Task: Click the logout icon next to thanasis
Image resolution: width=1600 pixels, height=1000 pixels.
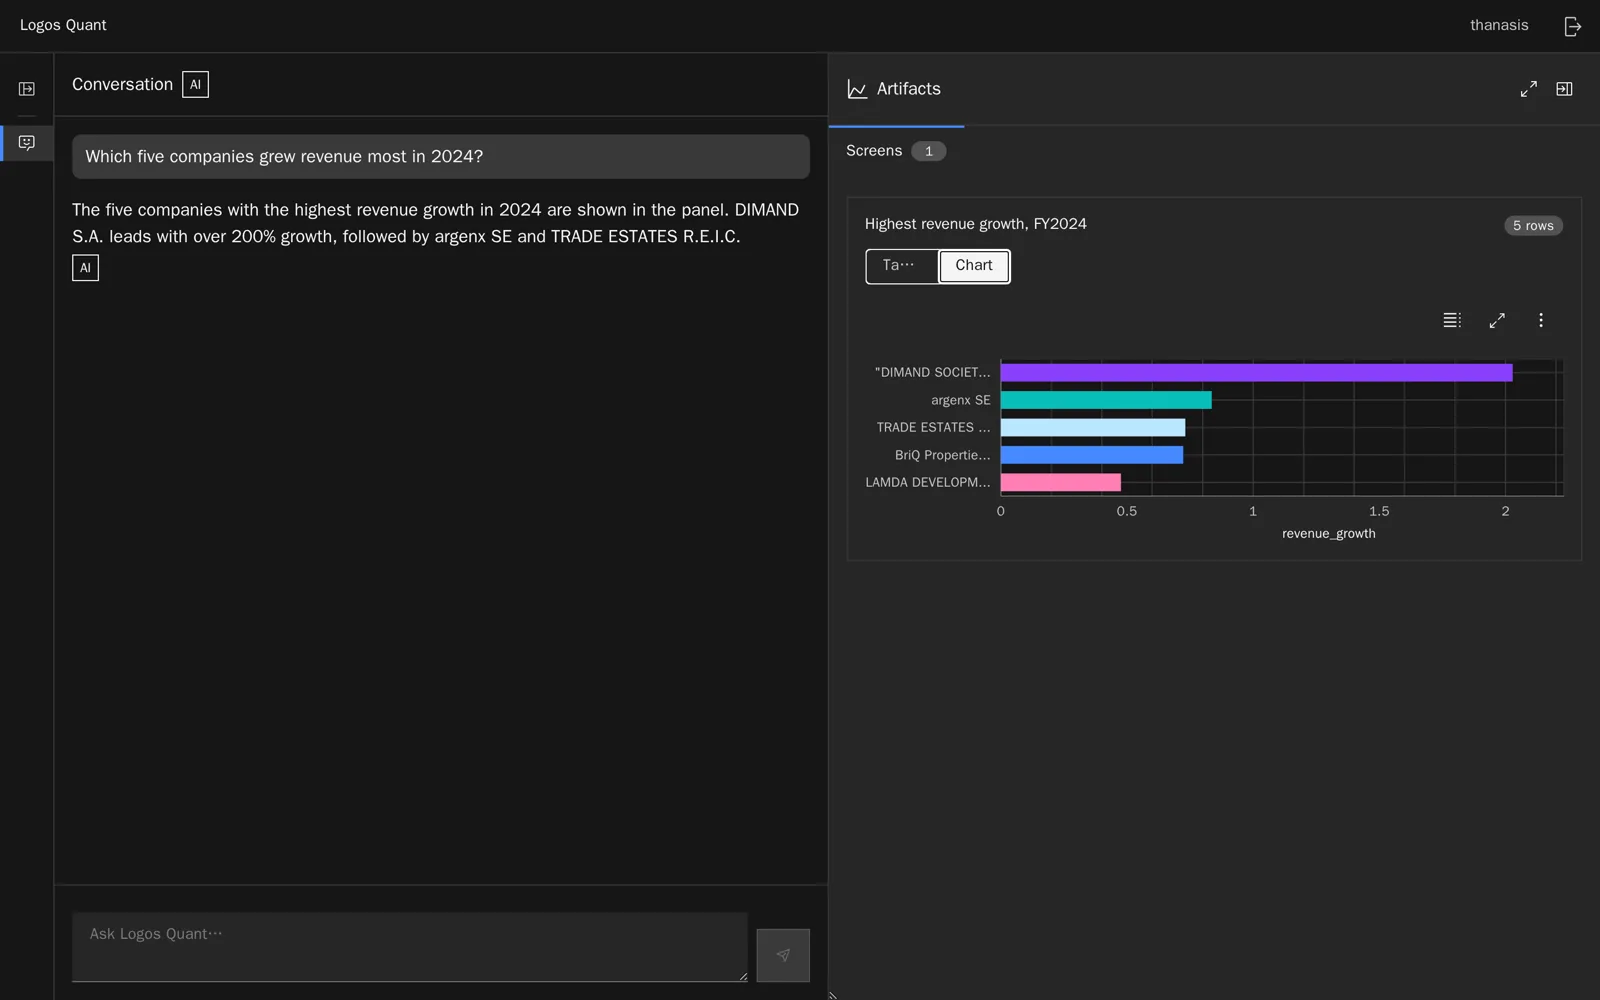Action: pyautogui.click(x=1572, y=26)
